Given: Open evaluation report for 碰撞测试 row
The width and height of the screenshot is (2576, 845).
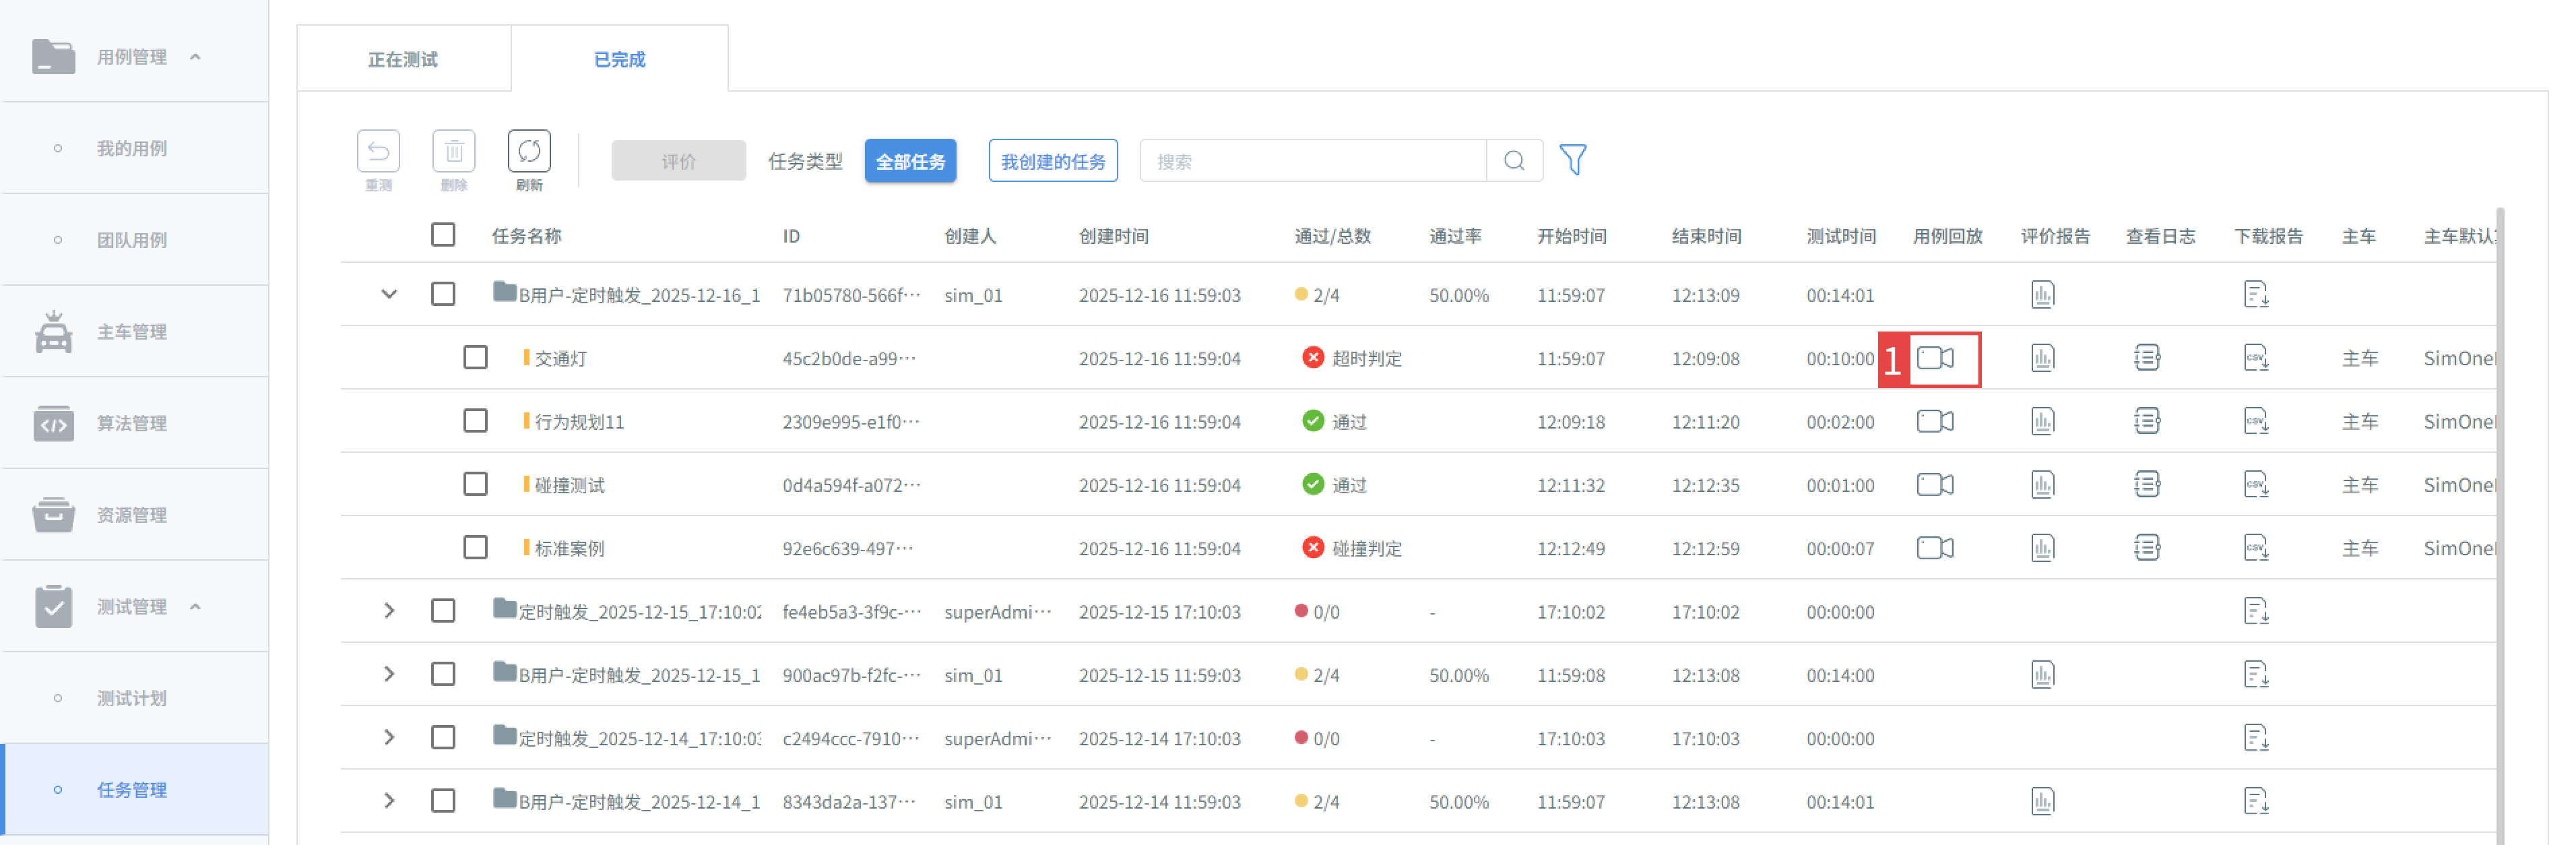Looking at the screenshot, I should pyautogui.click(x=2043, y=485).
